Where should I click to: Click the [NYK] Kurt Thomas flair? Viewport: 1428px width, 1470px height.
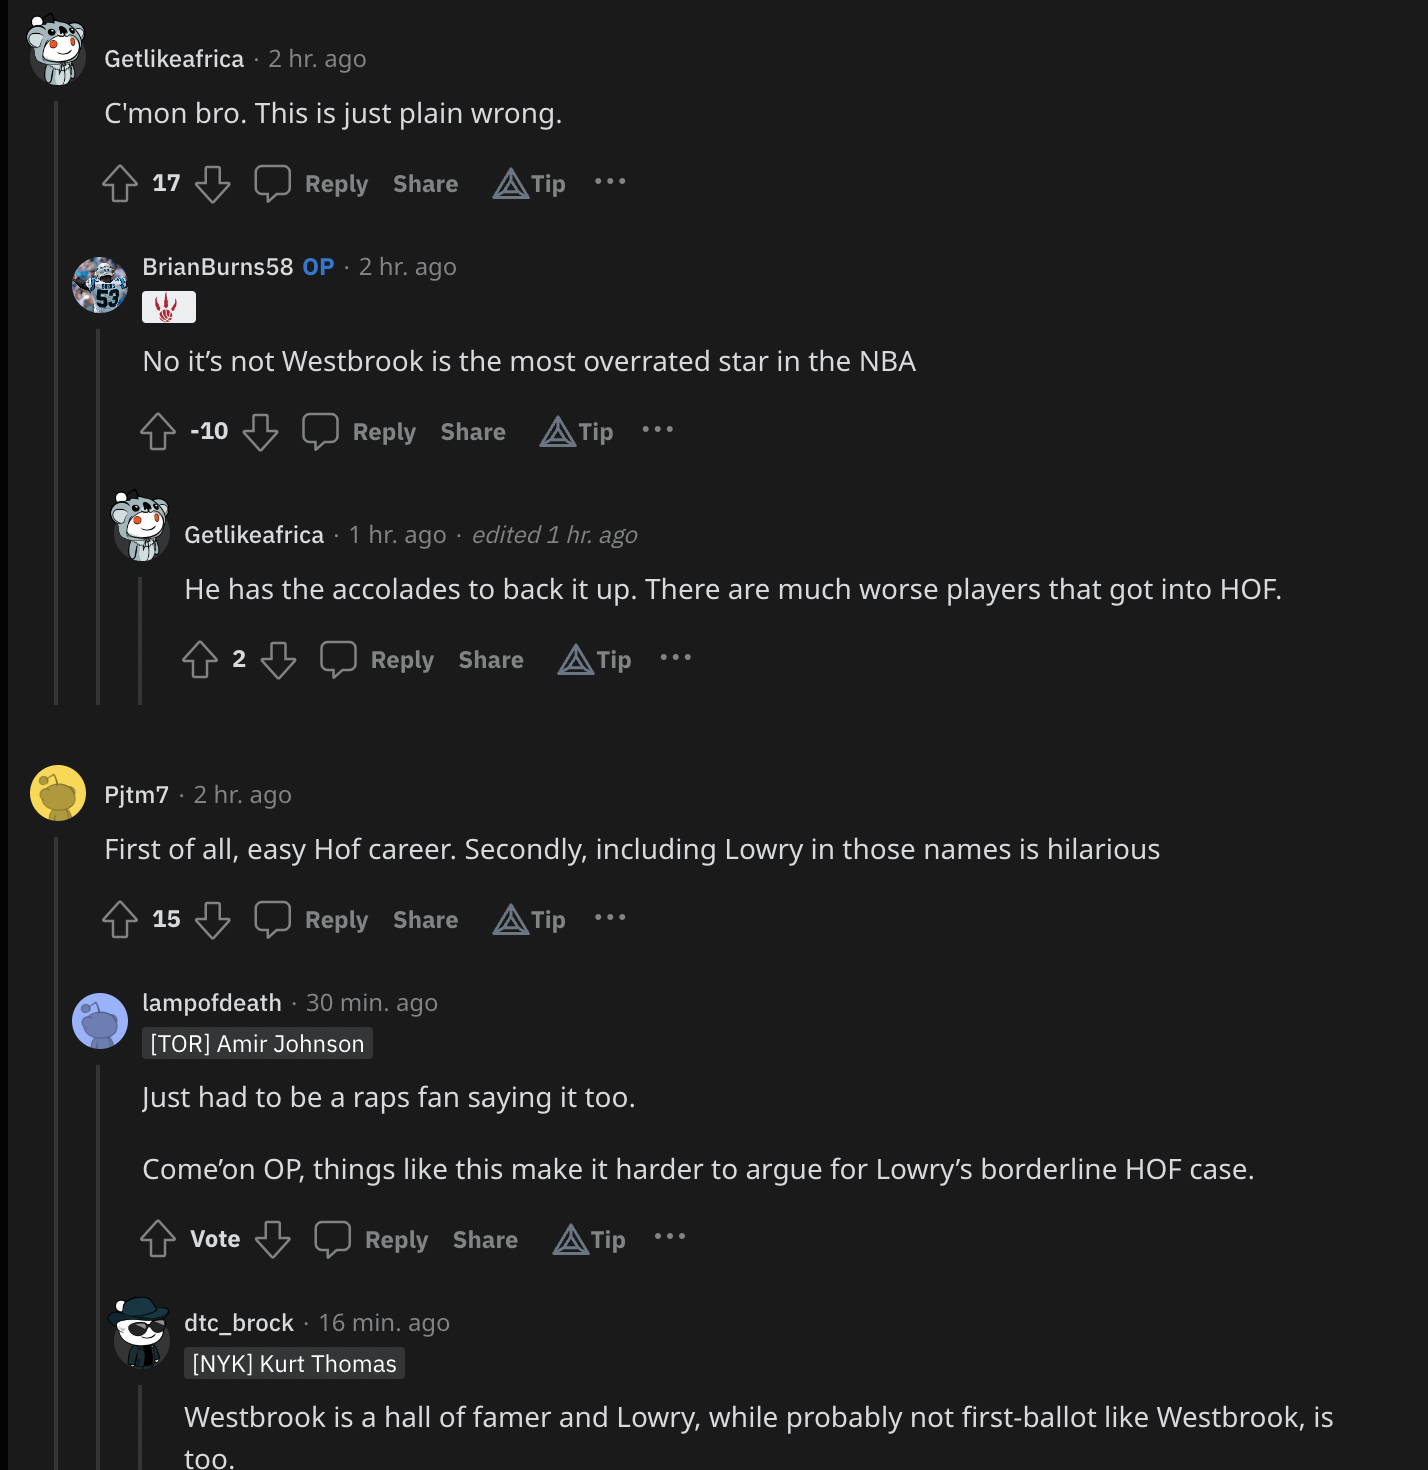click(294, 1364)
